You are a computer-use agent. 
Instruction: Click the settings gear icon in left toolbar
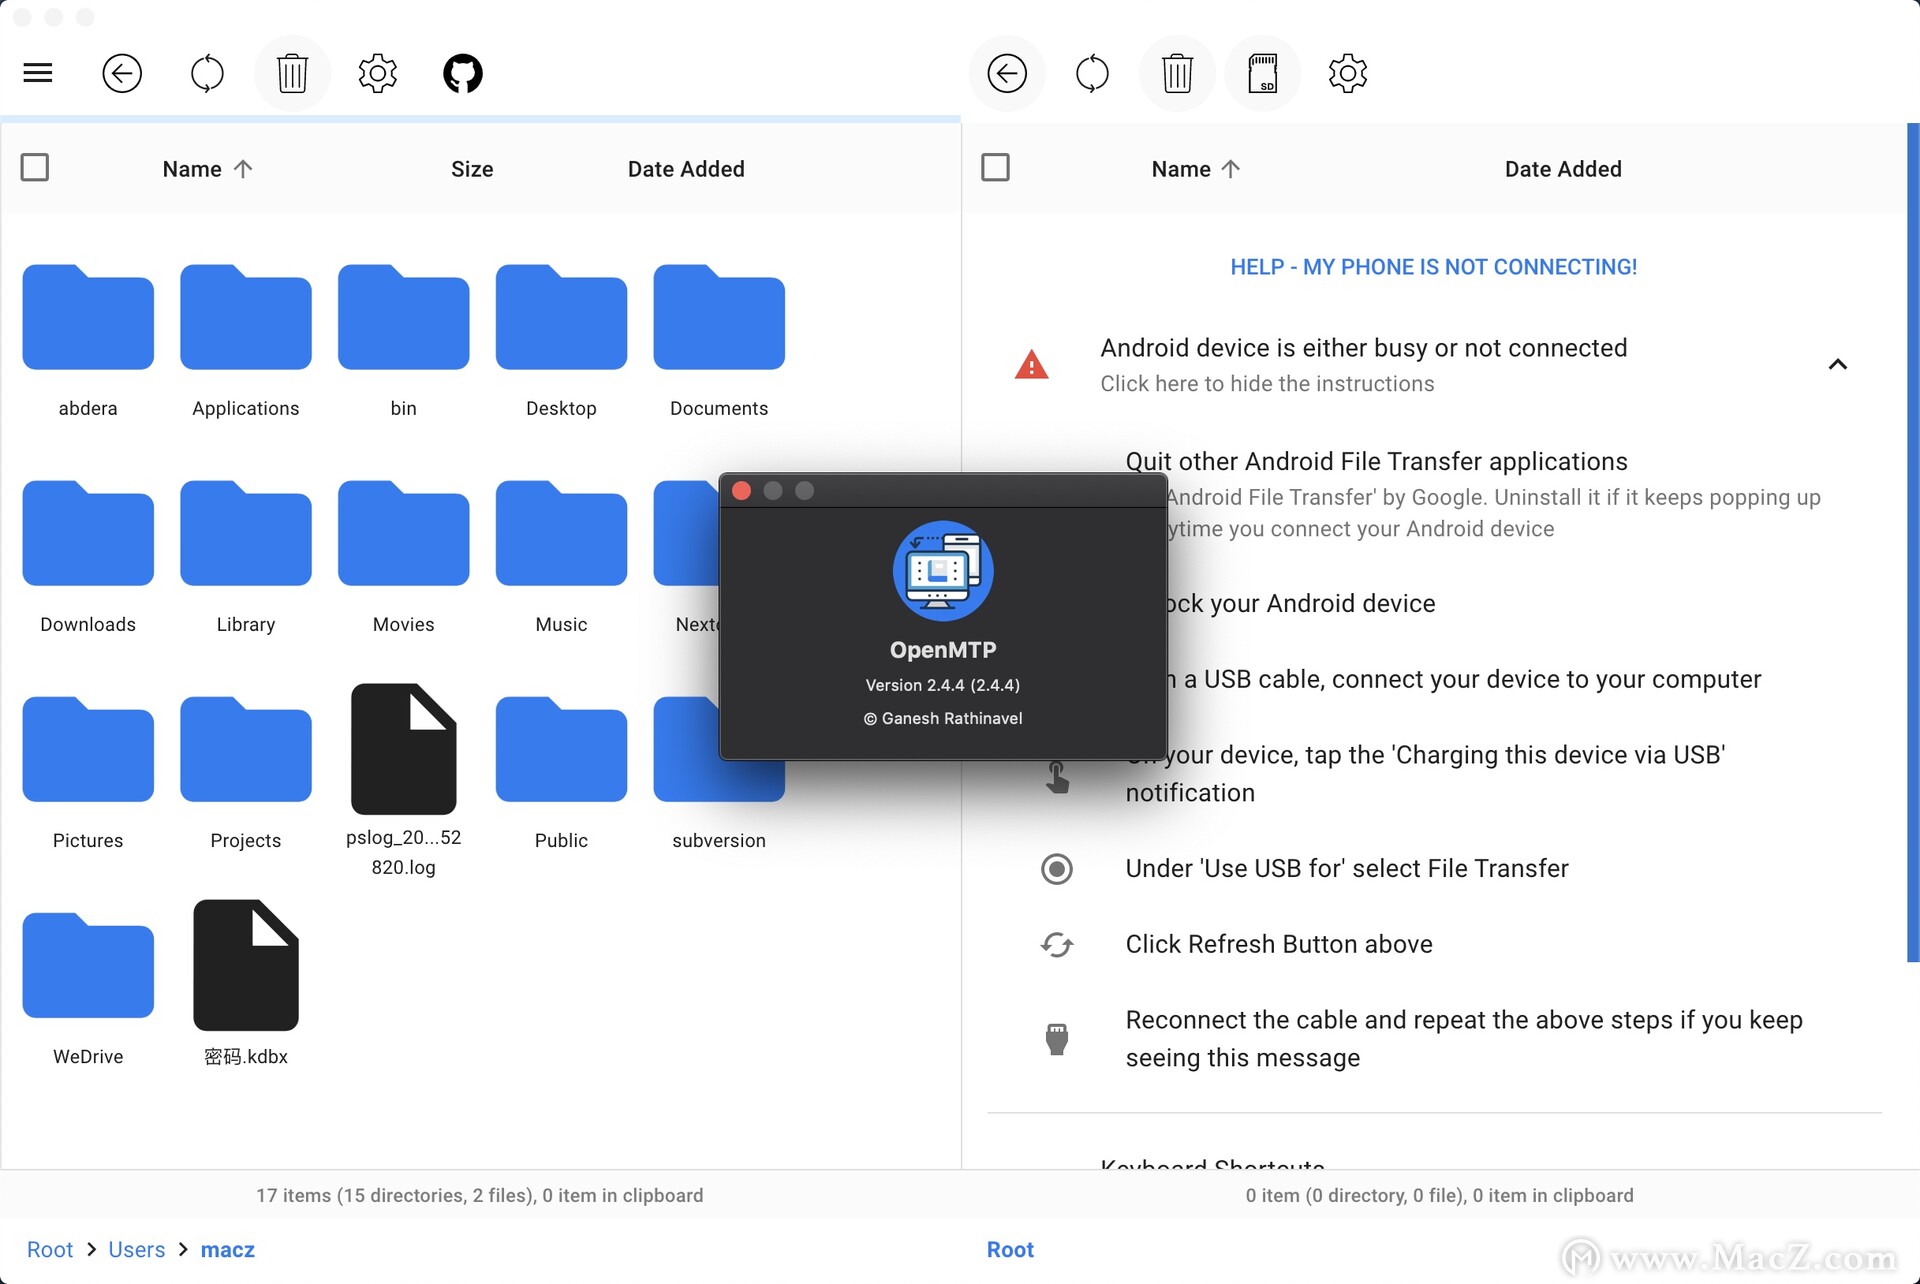click(378, 72)
